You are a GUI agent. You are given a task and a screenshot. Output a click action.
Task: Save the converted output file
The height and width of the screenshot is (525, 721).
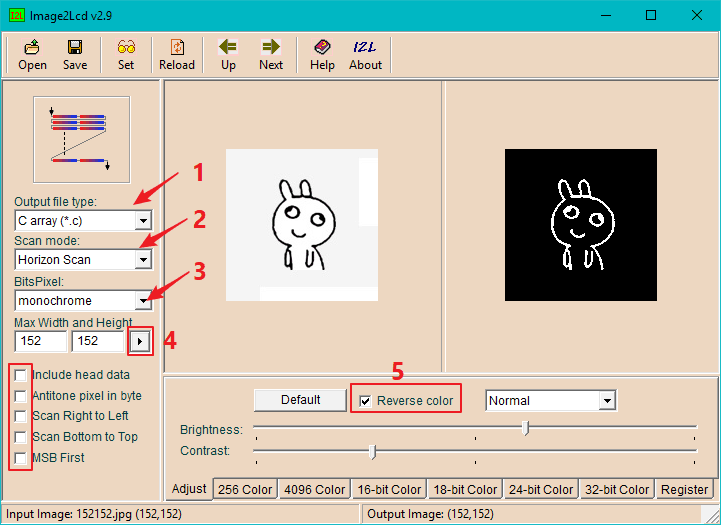(75, 55)
